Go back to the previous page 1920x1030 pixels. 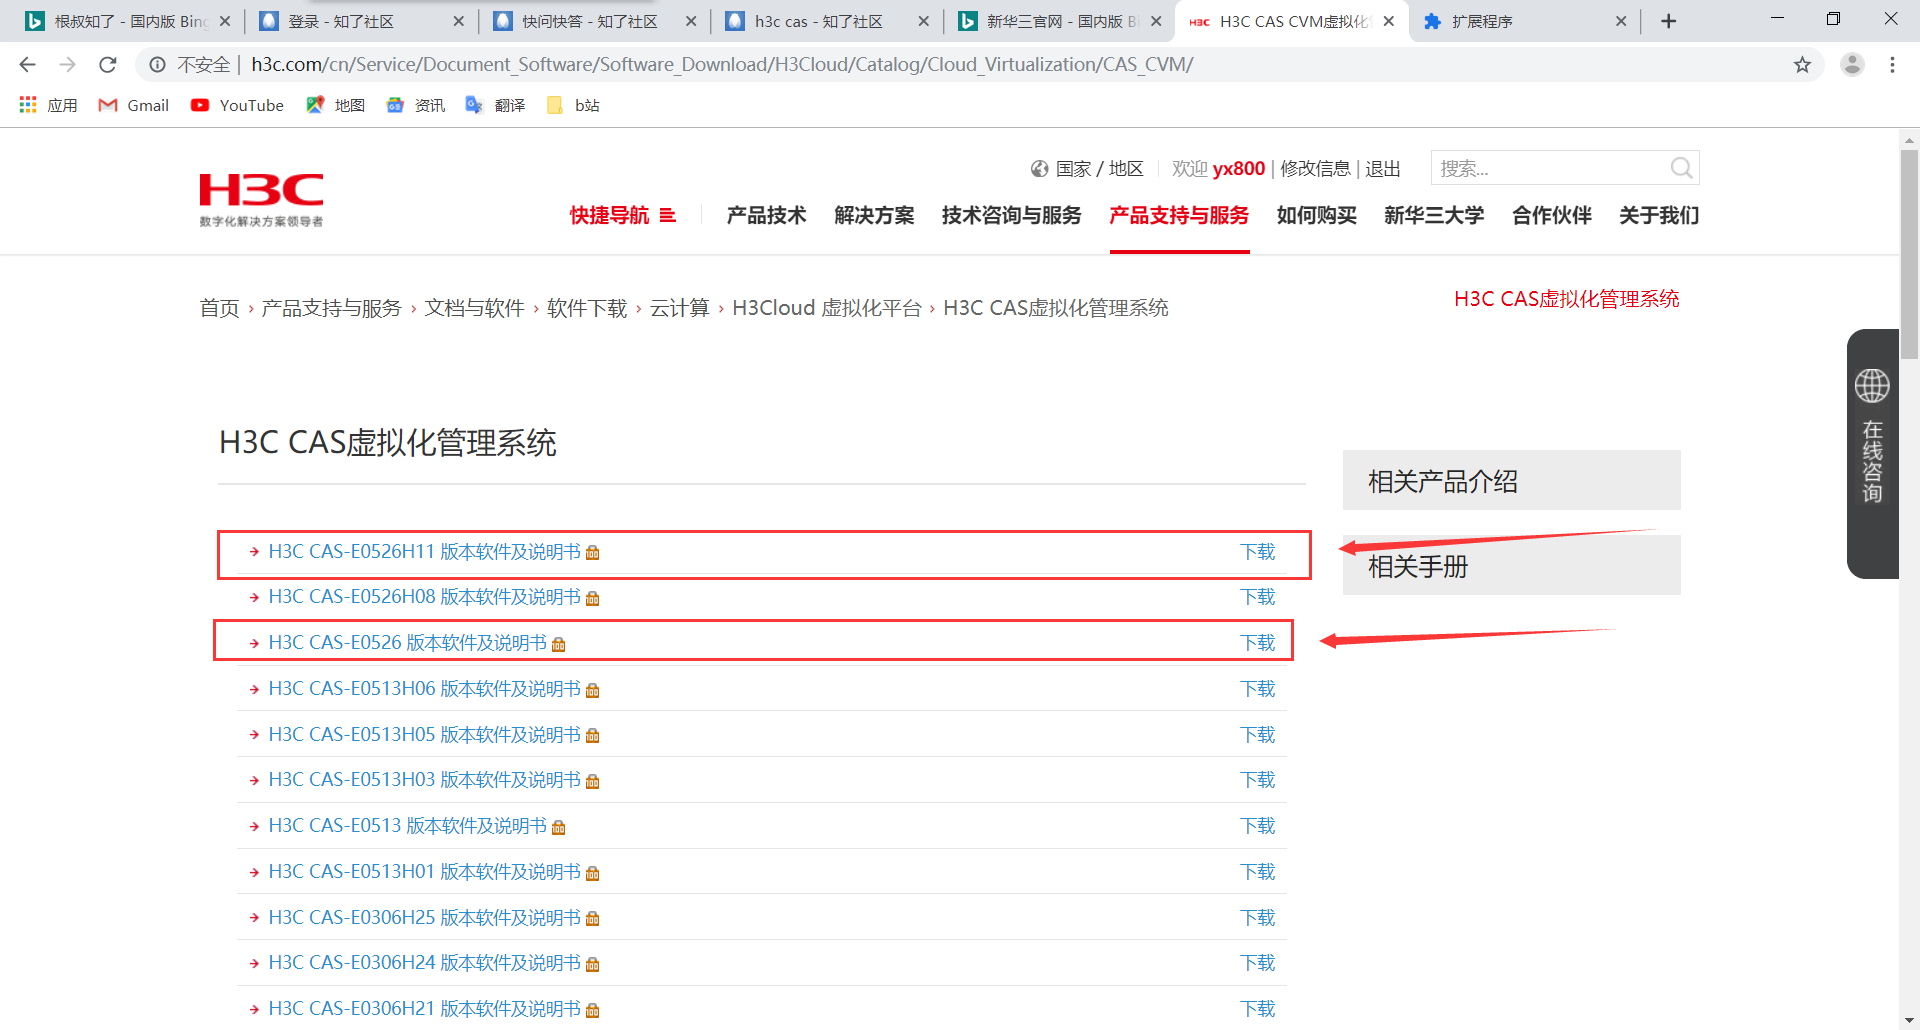coord(27,65)
